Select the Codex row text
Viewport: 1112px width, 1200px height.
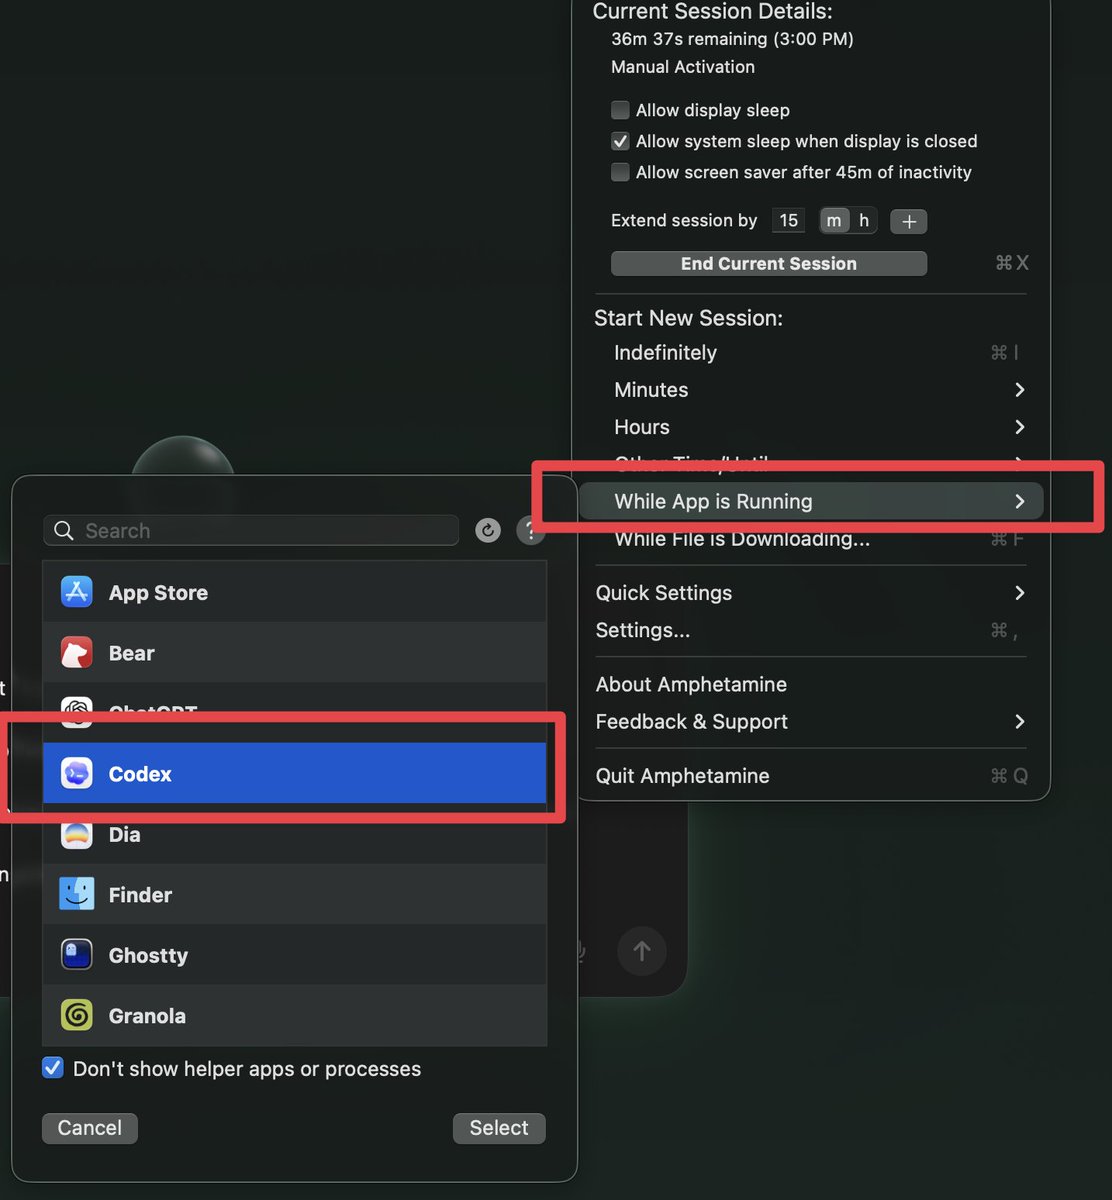(140, 774)
